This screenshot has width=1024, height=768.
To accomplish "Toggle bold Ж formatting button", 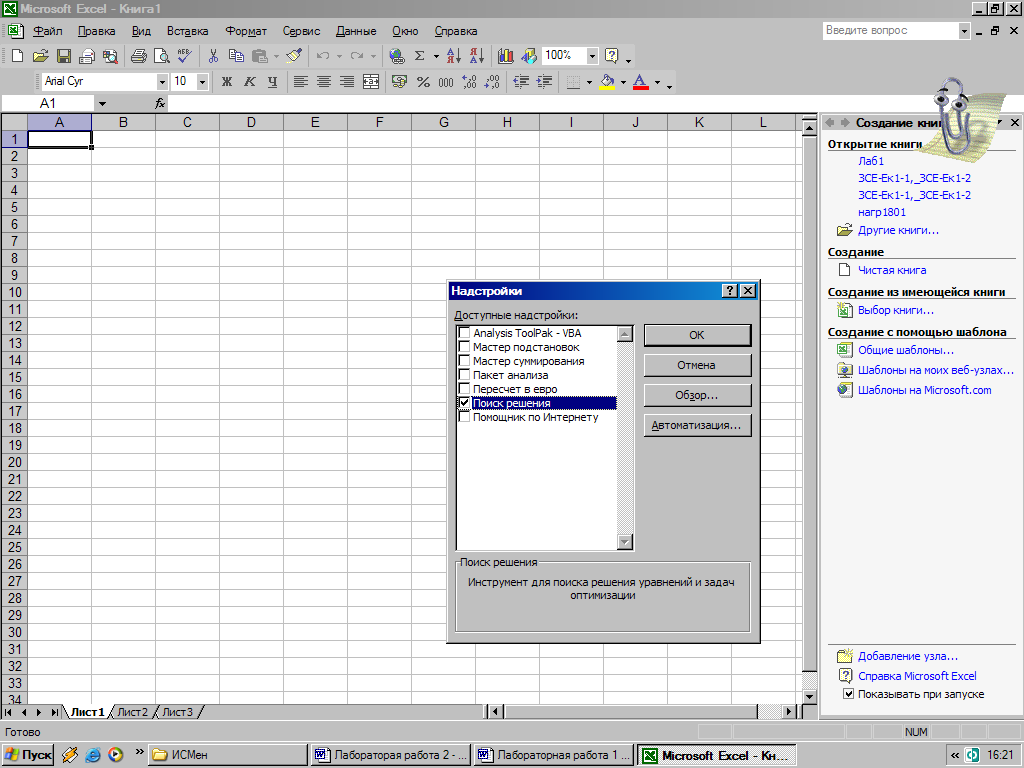I will pos(227,82).
